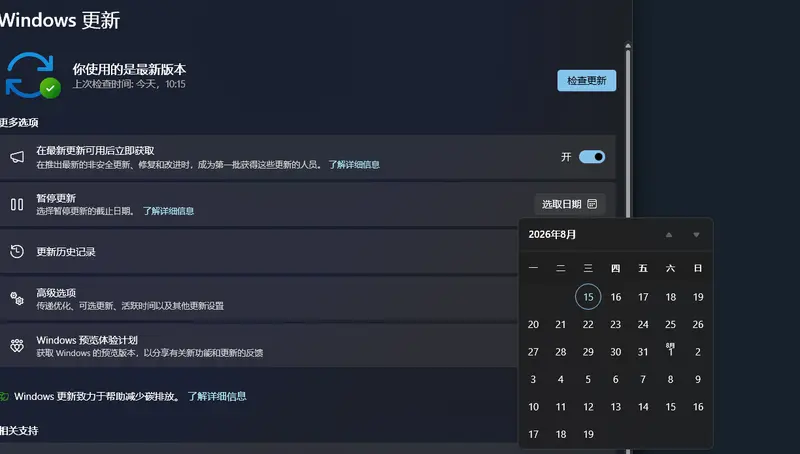Select date 15 in the second-to-last row
The height and width of the screenshot is (454, 800).
(x=670, y=407)
